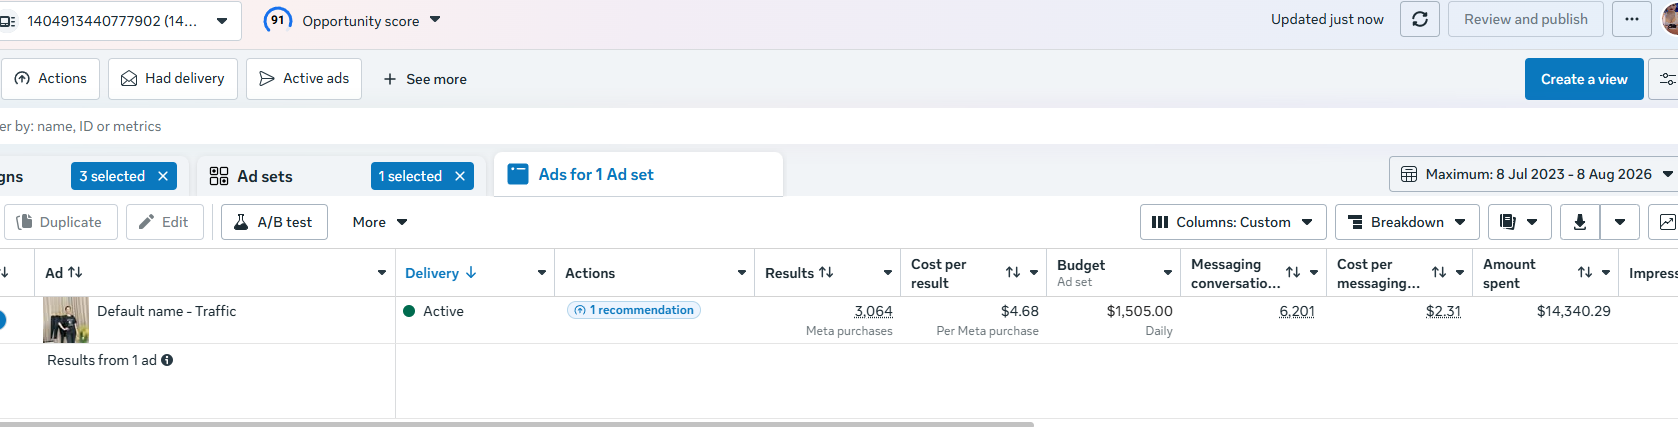Open the three-dot more options menu

[1632, 19]
